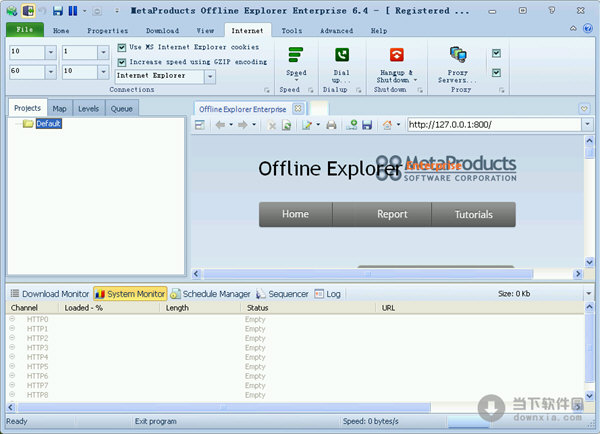Viewport: 600px width, 434px height.
Task: Toggle Use MS Internet Explorer cookies checkbox
Action: click(x=122, y=47)
